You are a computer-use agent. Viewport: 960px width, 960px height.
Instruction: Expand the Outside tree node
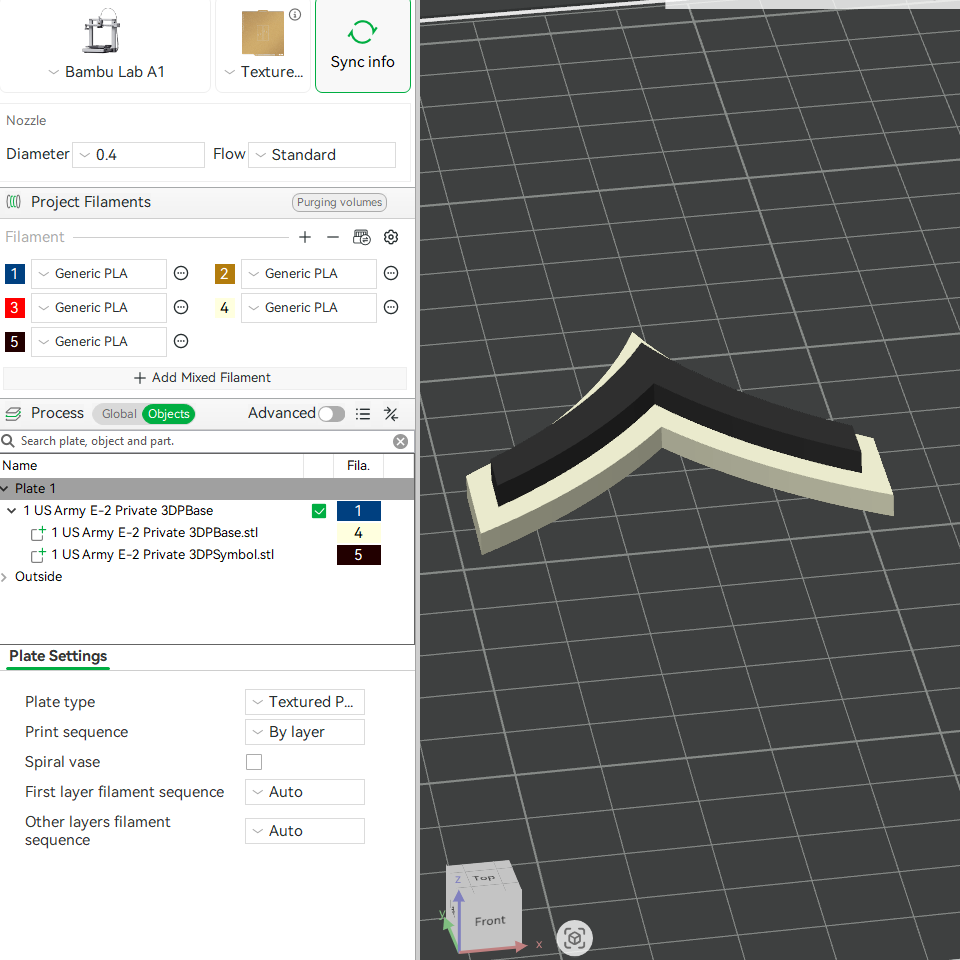click(4, 577)
